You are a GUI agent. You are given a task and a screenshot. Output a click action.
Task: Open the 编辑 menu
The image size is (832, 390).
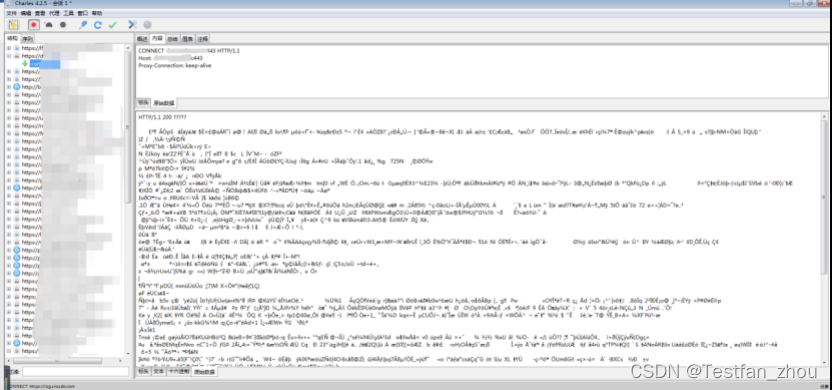(x=25, y=13)
